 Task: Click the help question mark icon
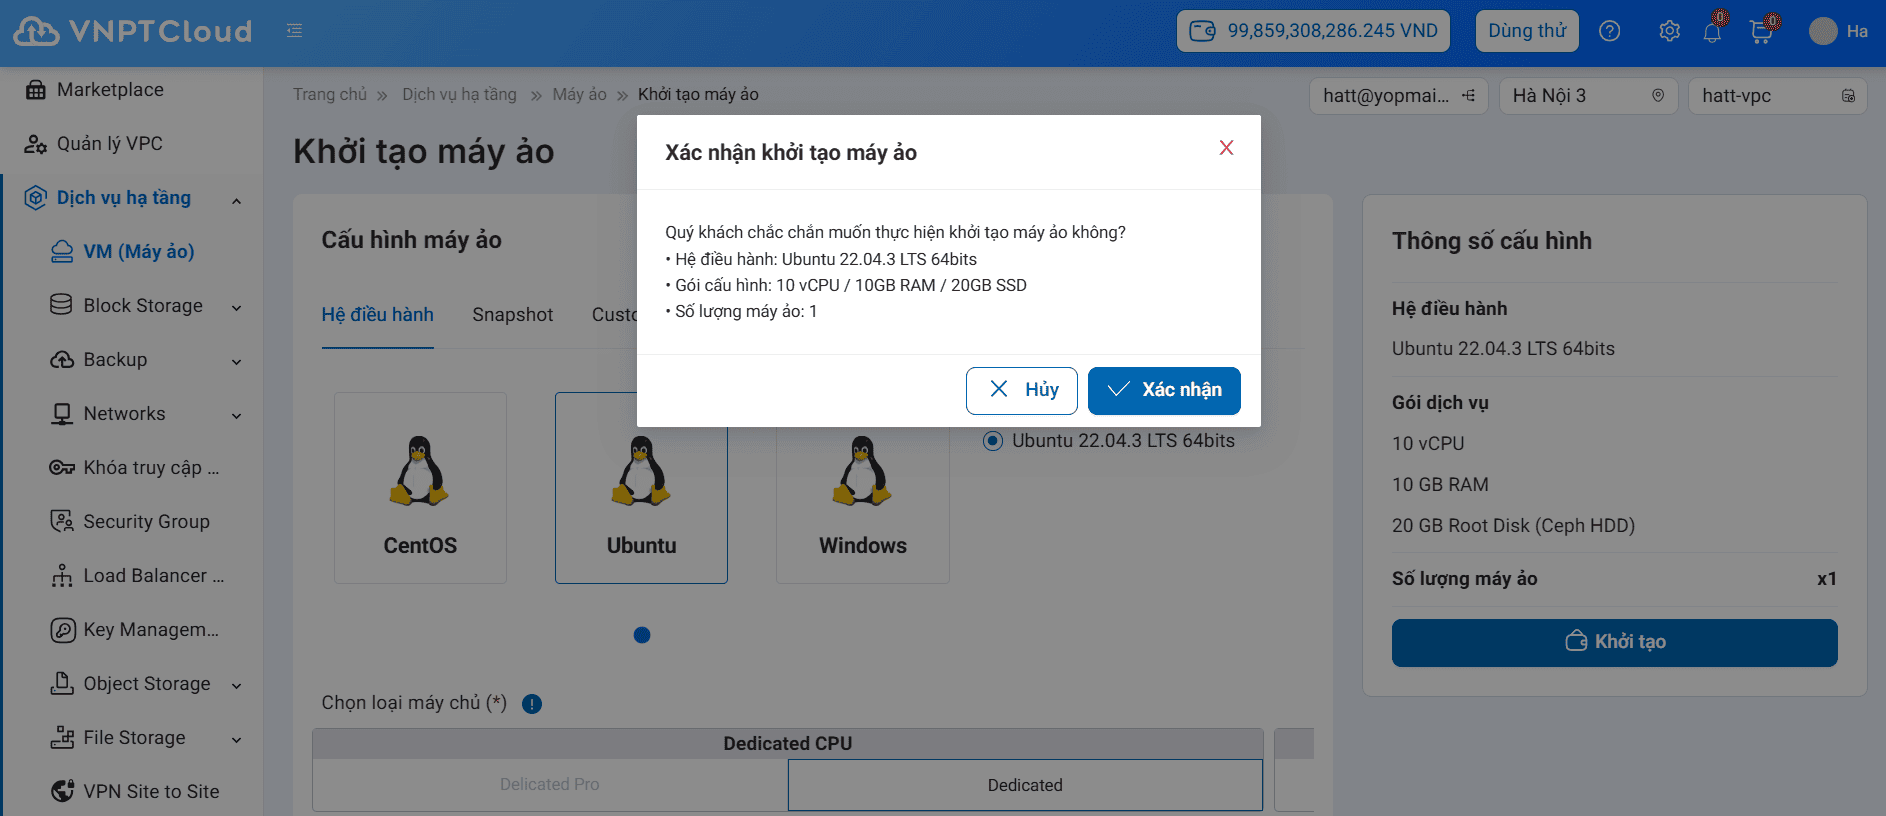[x=1609, y=31]
